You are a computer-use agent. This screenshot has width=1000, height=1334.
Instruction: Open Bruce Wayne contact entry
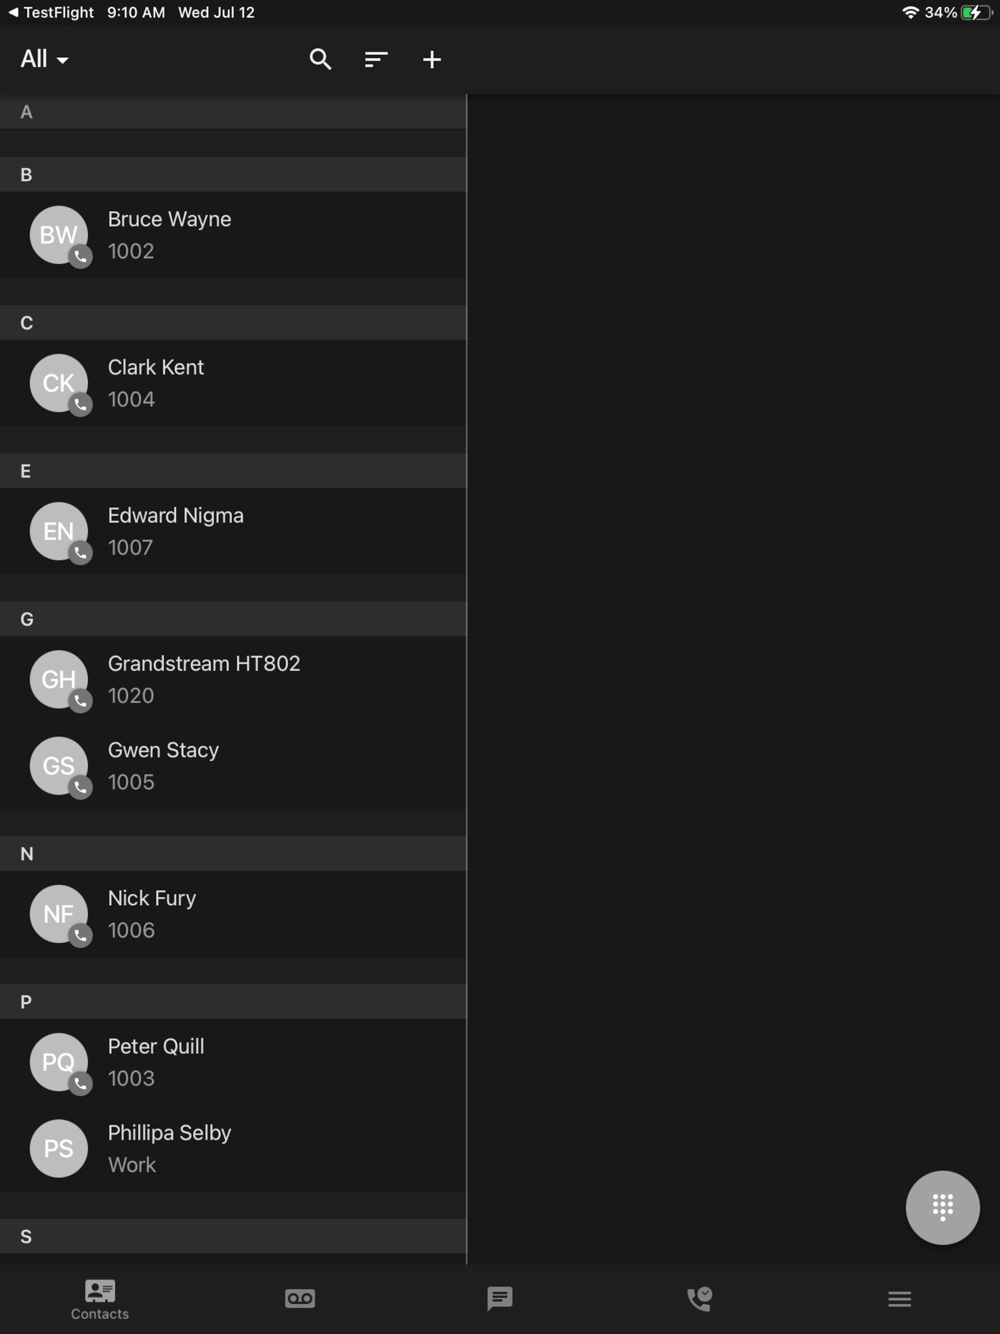pyautogui.click(x=233, y=235)
